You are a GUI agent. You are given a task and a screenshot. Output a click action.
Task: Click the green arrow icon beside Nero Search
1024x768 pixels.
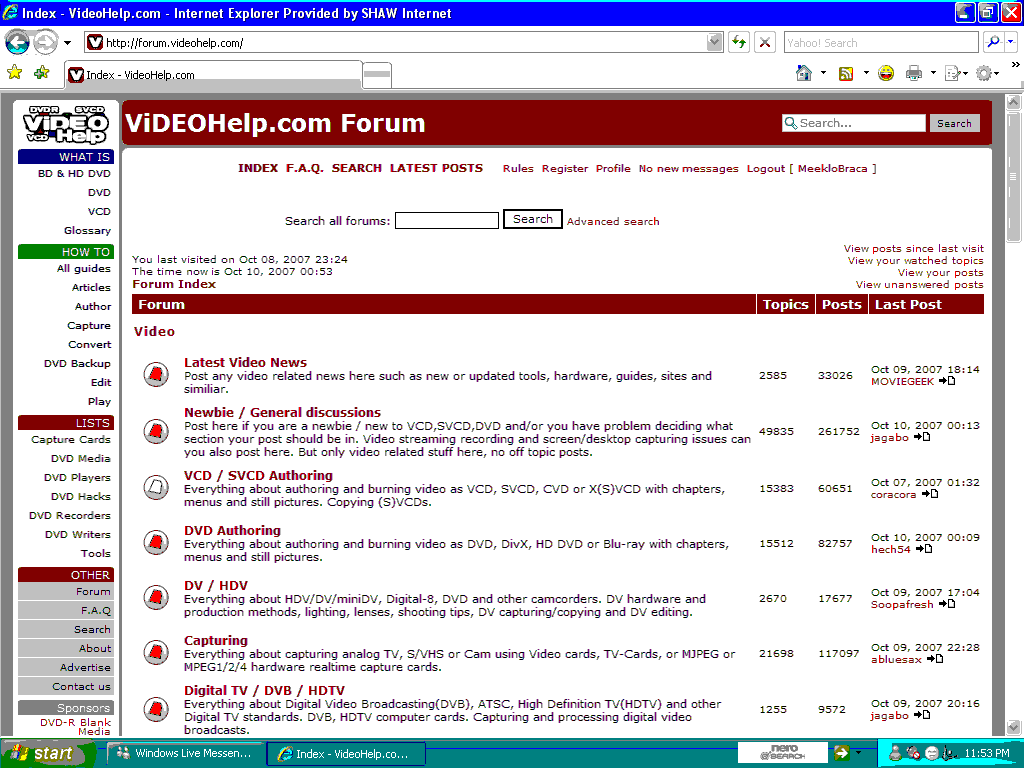click(841, 752)
